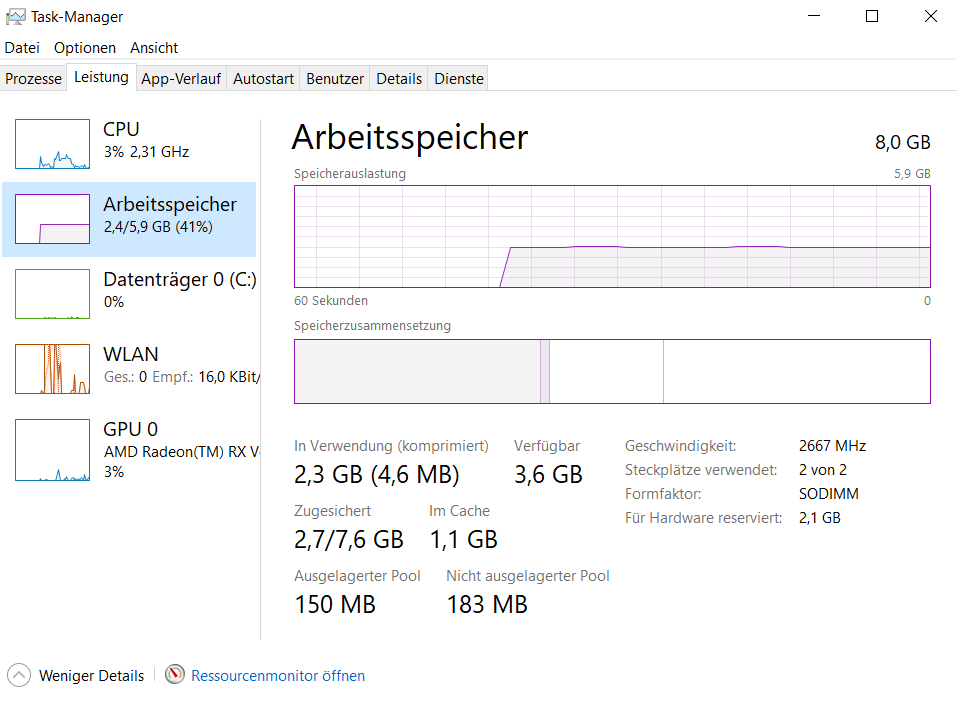Switch to the Dienste tab
The width and height of the screenshot is (957, 704).
(x=459, y=79)
